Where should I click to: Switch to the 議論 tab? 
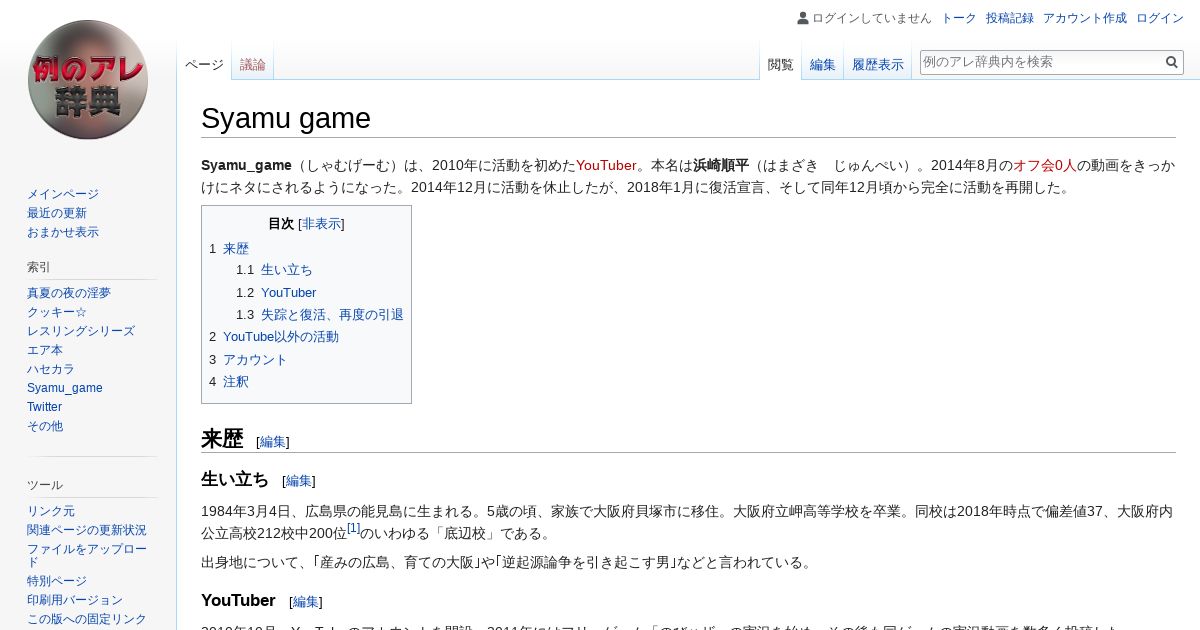point(253,64)
